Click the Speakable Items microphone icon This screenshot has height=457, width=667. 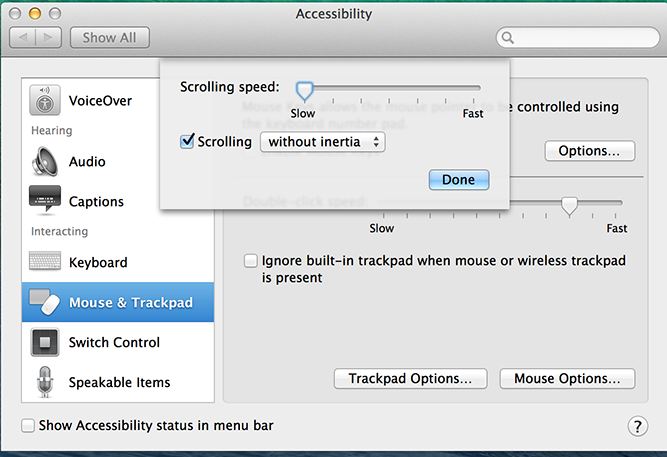[x=44, y=382]
